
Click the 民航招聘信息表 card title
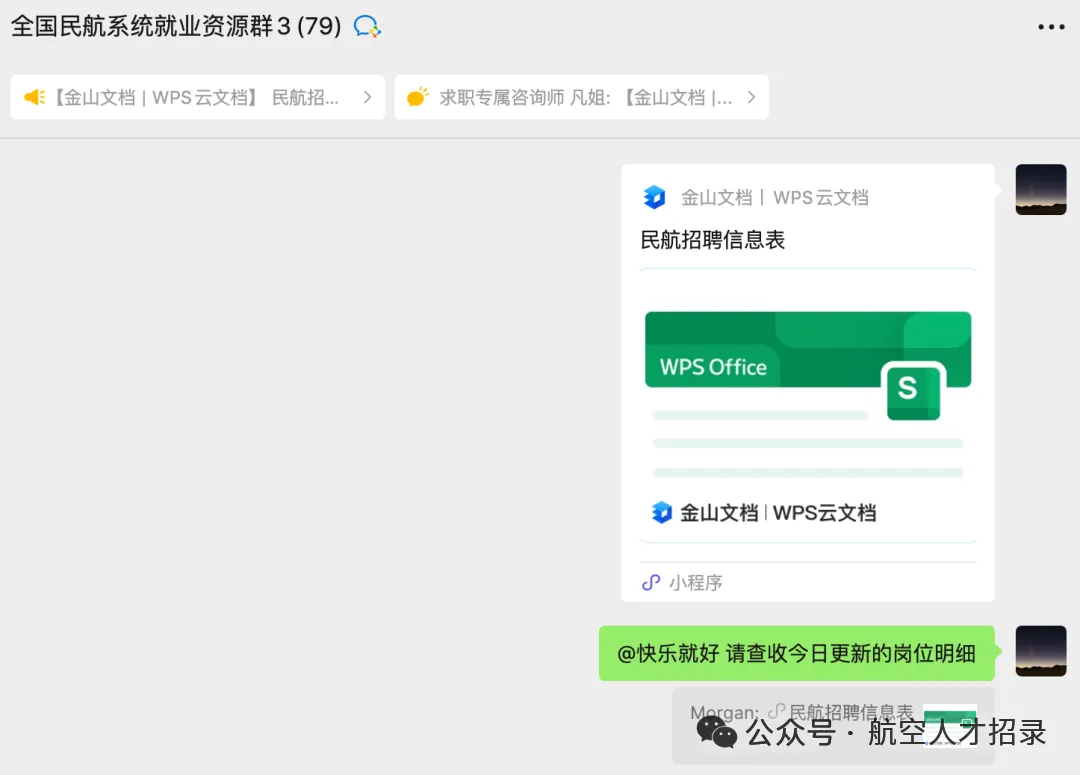[x=713, y=240]
